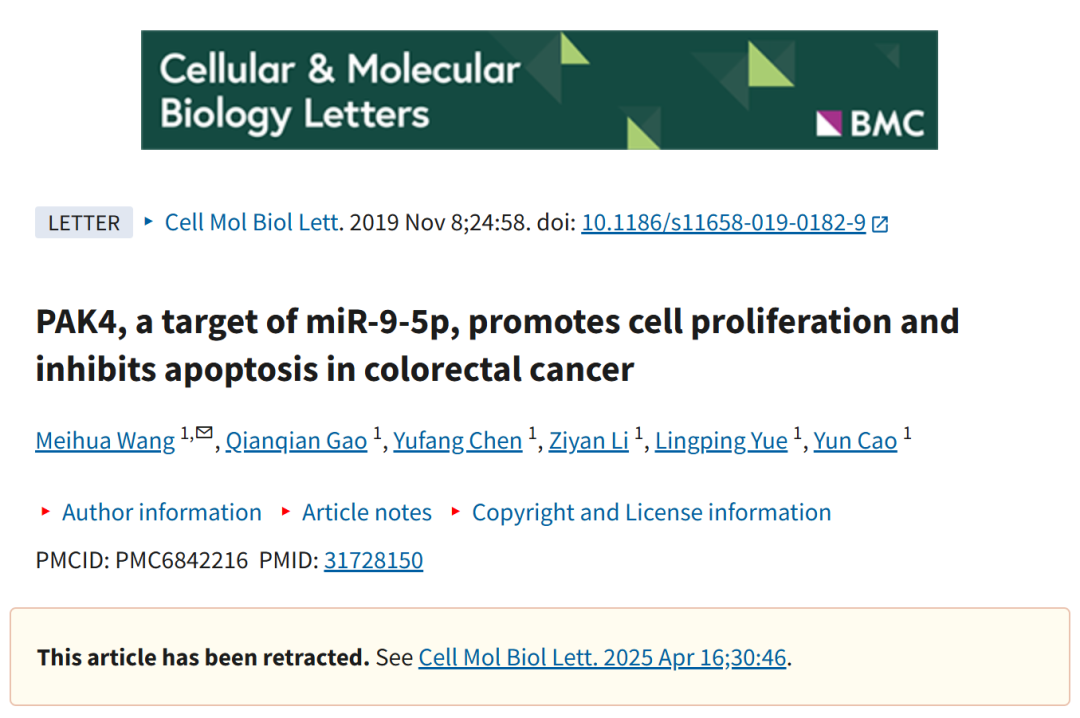The width and height of the screenshot is (1080, 718).
Task: Open DOI 10.1186/s11658-019-0182-9 link
Action: [x=723, y=223]
